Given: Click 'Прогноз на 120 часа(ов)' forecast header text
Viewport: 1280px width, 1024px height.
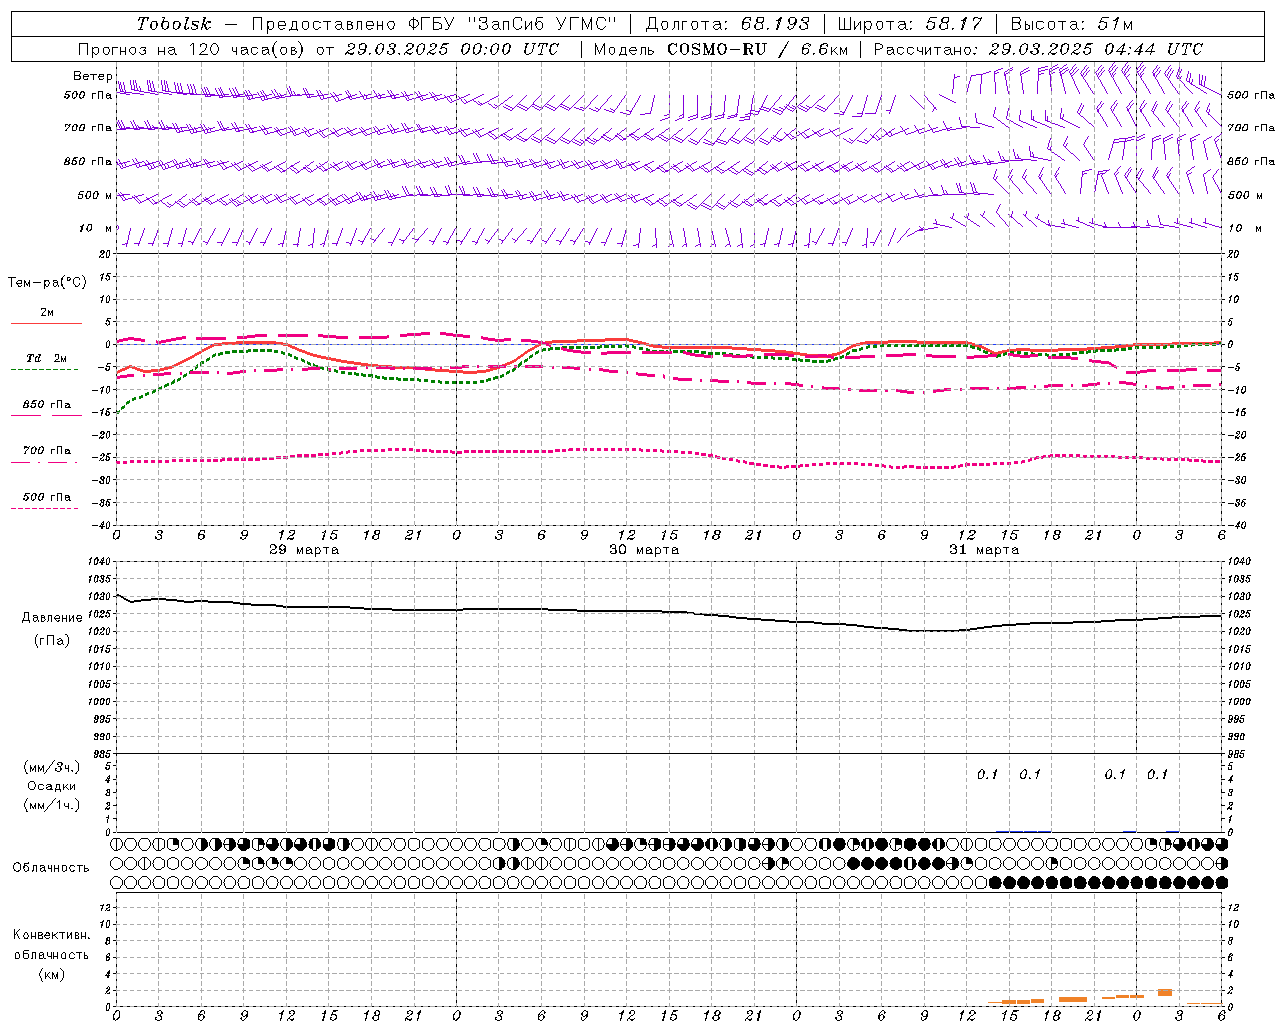Looking at the screenshot, I should pyautogui.click(x=192, y=49).
